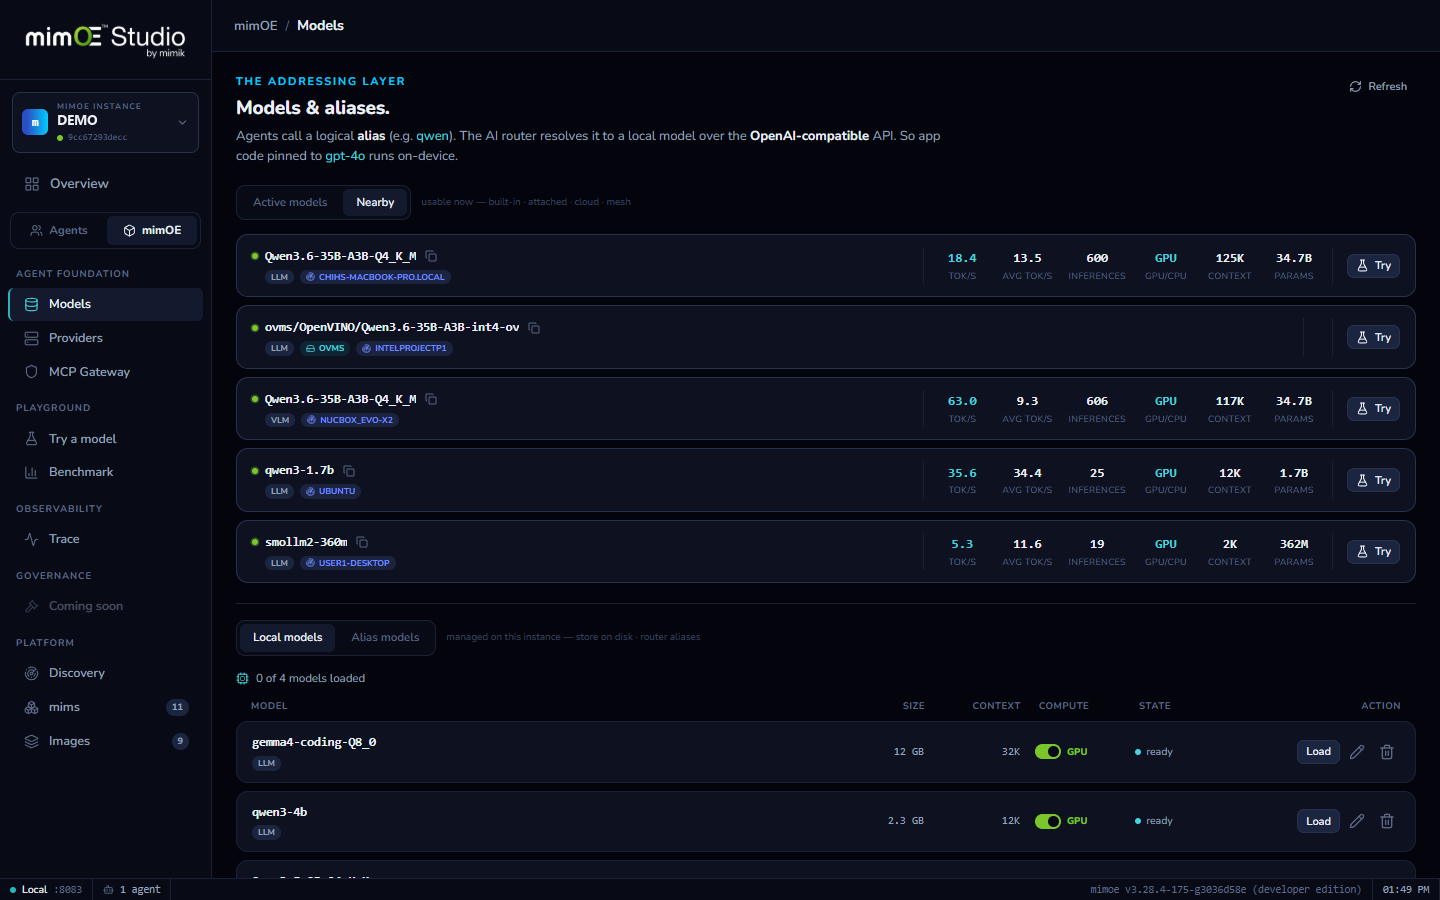Go to Providers
Image resolution: width=1440 pixels, height=900 pixels.
pos(105,338)
